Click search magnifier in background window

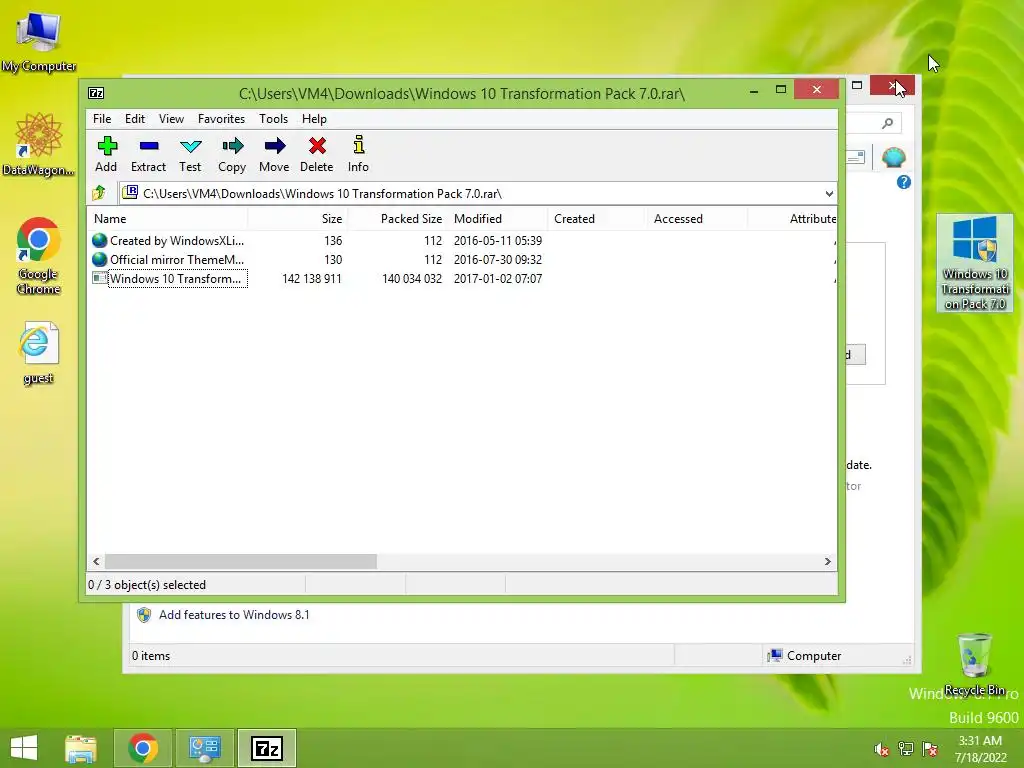click(887, 123)
